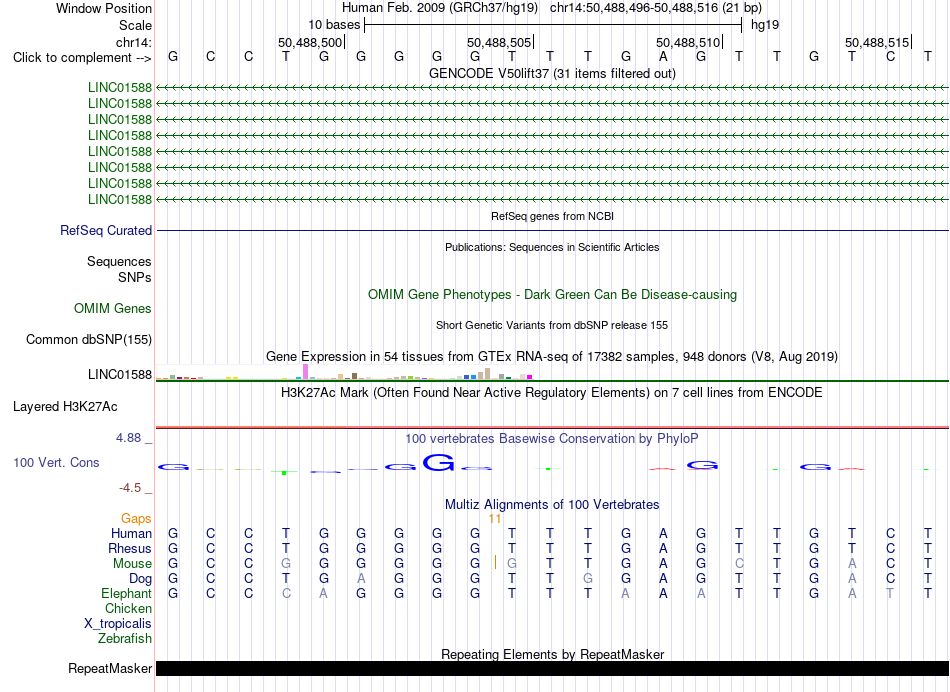
Task: Open the 'Short Genetic Variants from dbSNP release 155' title
Action: pyautogui.click(x=552, y=325)
